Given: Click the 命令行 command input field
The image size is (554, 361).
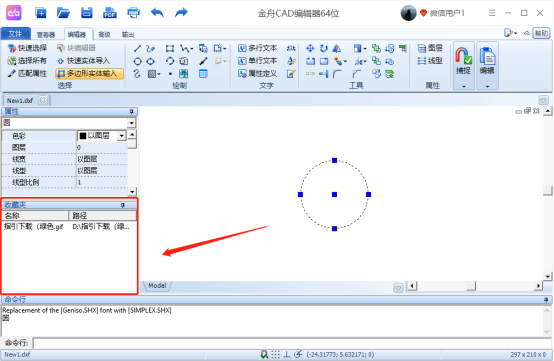Looking at the screenshot, I should pos(292,343).
